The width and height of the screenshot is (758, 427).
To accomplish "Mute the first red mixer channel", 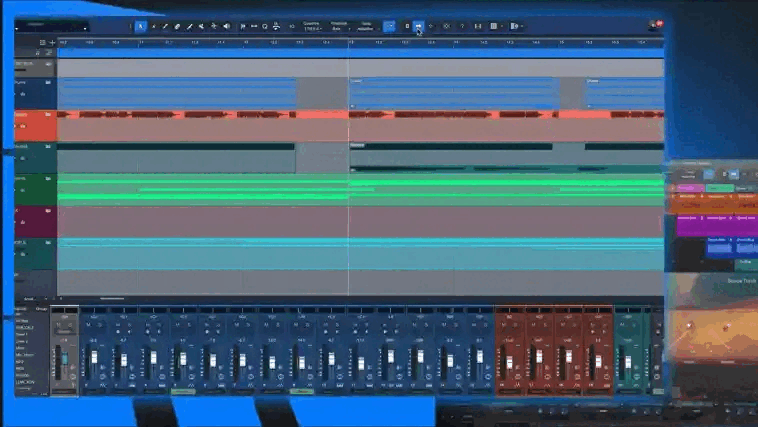I will pos(504,325).
